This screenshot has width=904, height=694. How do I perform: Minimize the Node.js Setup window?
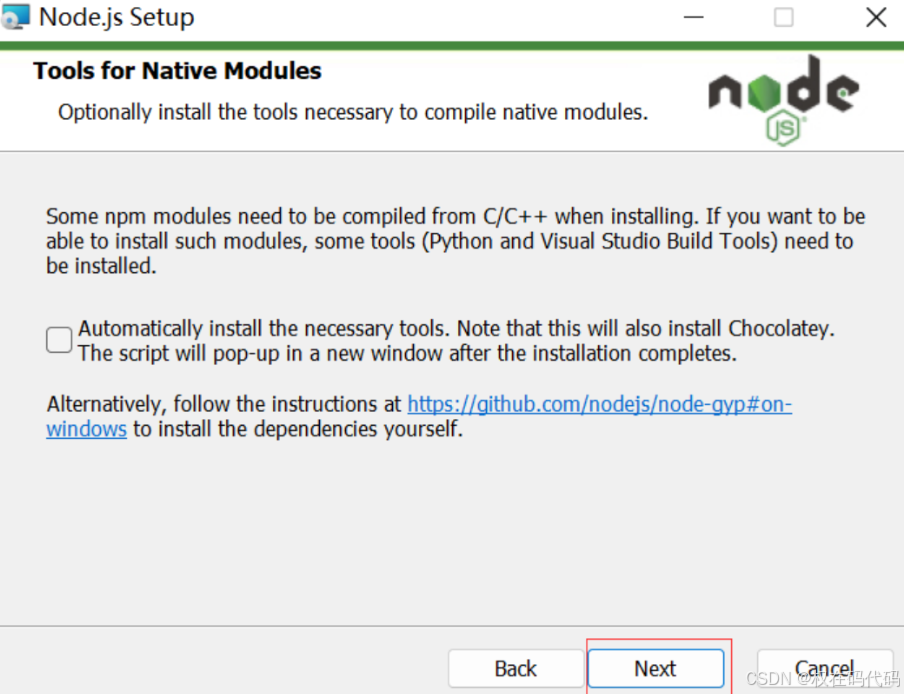[x=693, y=17]
